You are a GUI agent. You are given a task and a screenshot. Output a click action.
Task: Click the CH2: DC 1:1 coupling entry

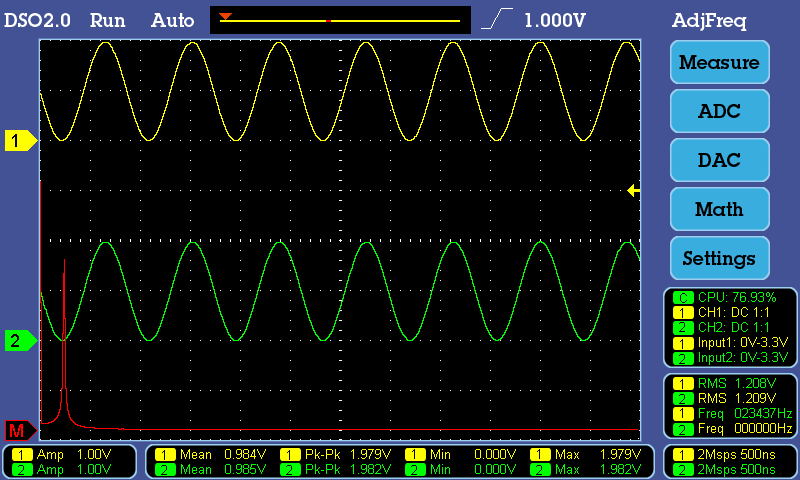coord(734,327)
